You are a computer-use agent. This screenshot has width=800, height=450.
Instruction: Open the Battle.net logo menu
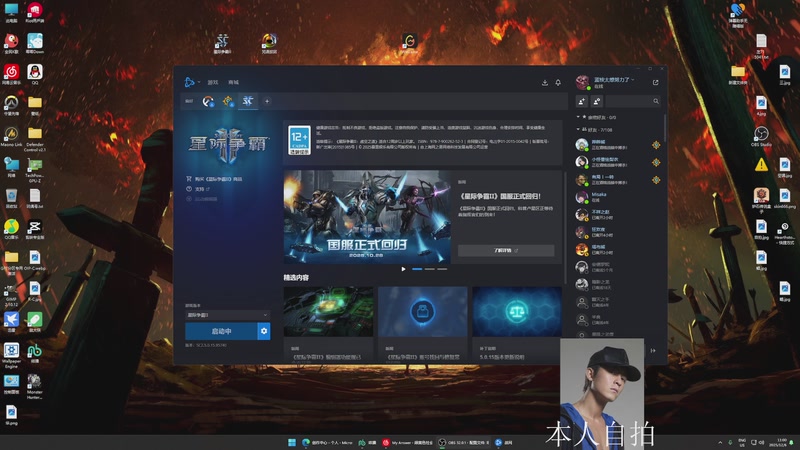point(191,82)
